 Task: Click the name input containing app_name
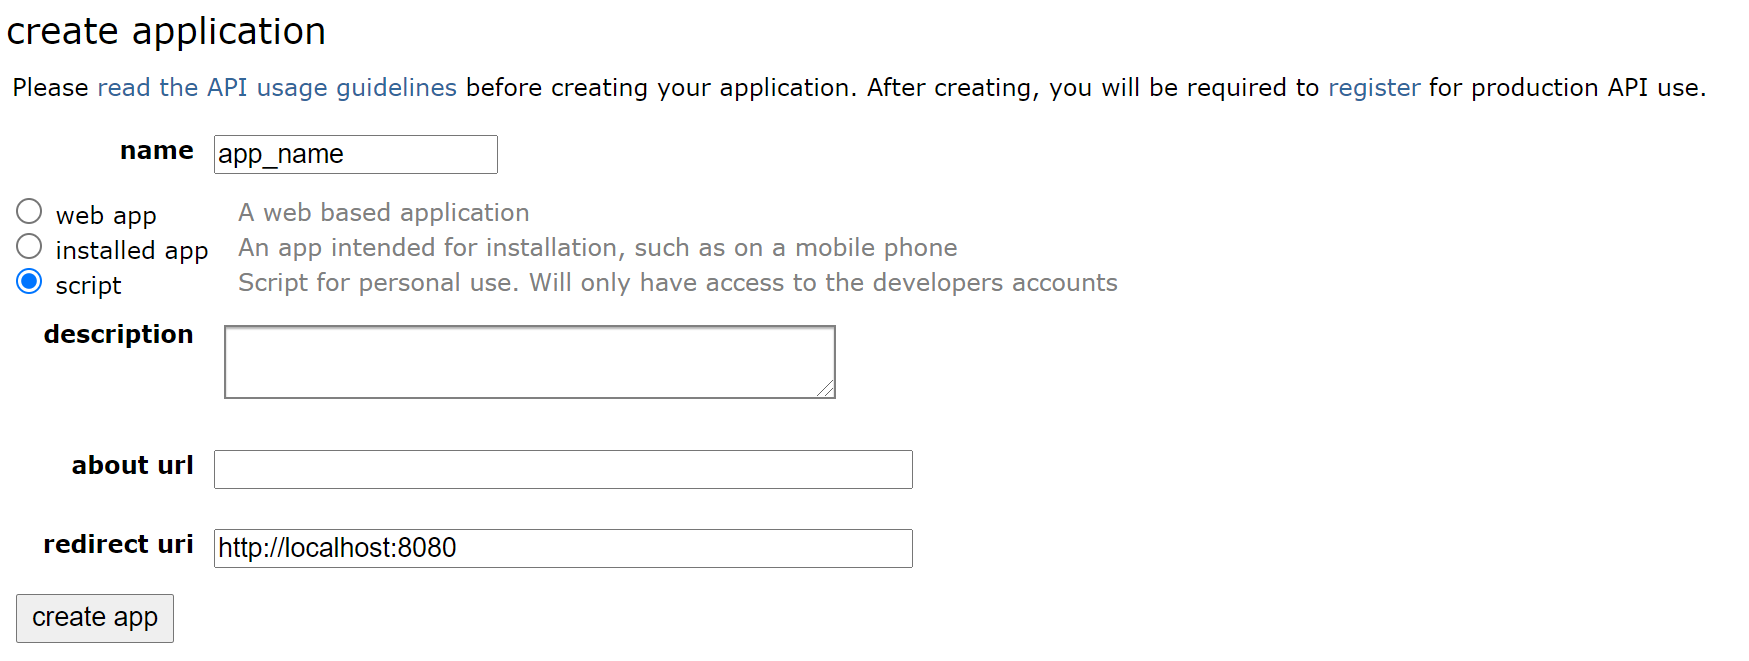pyautogui.click(x=355, y=155)
